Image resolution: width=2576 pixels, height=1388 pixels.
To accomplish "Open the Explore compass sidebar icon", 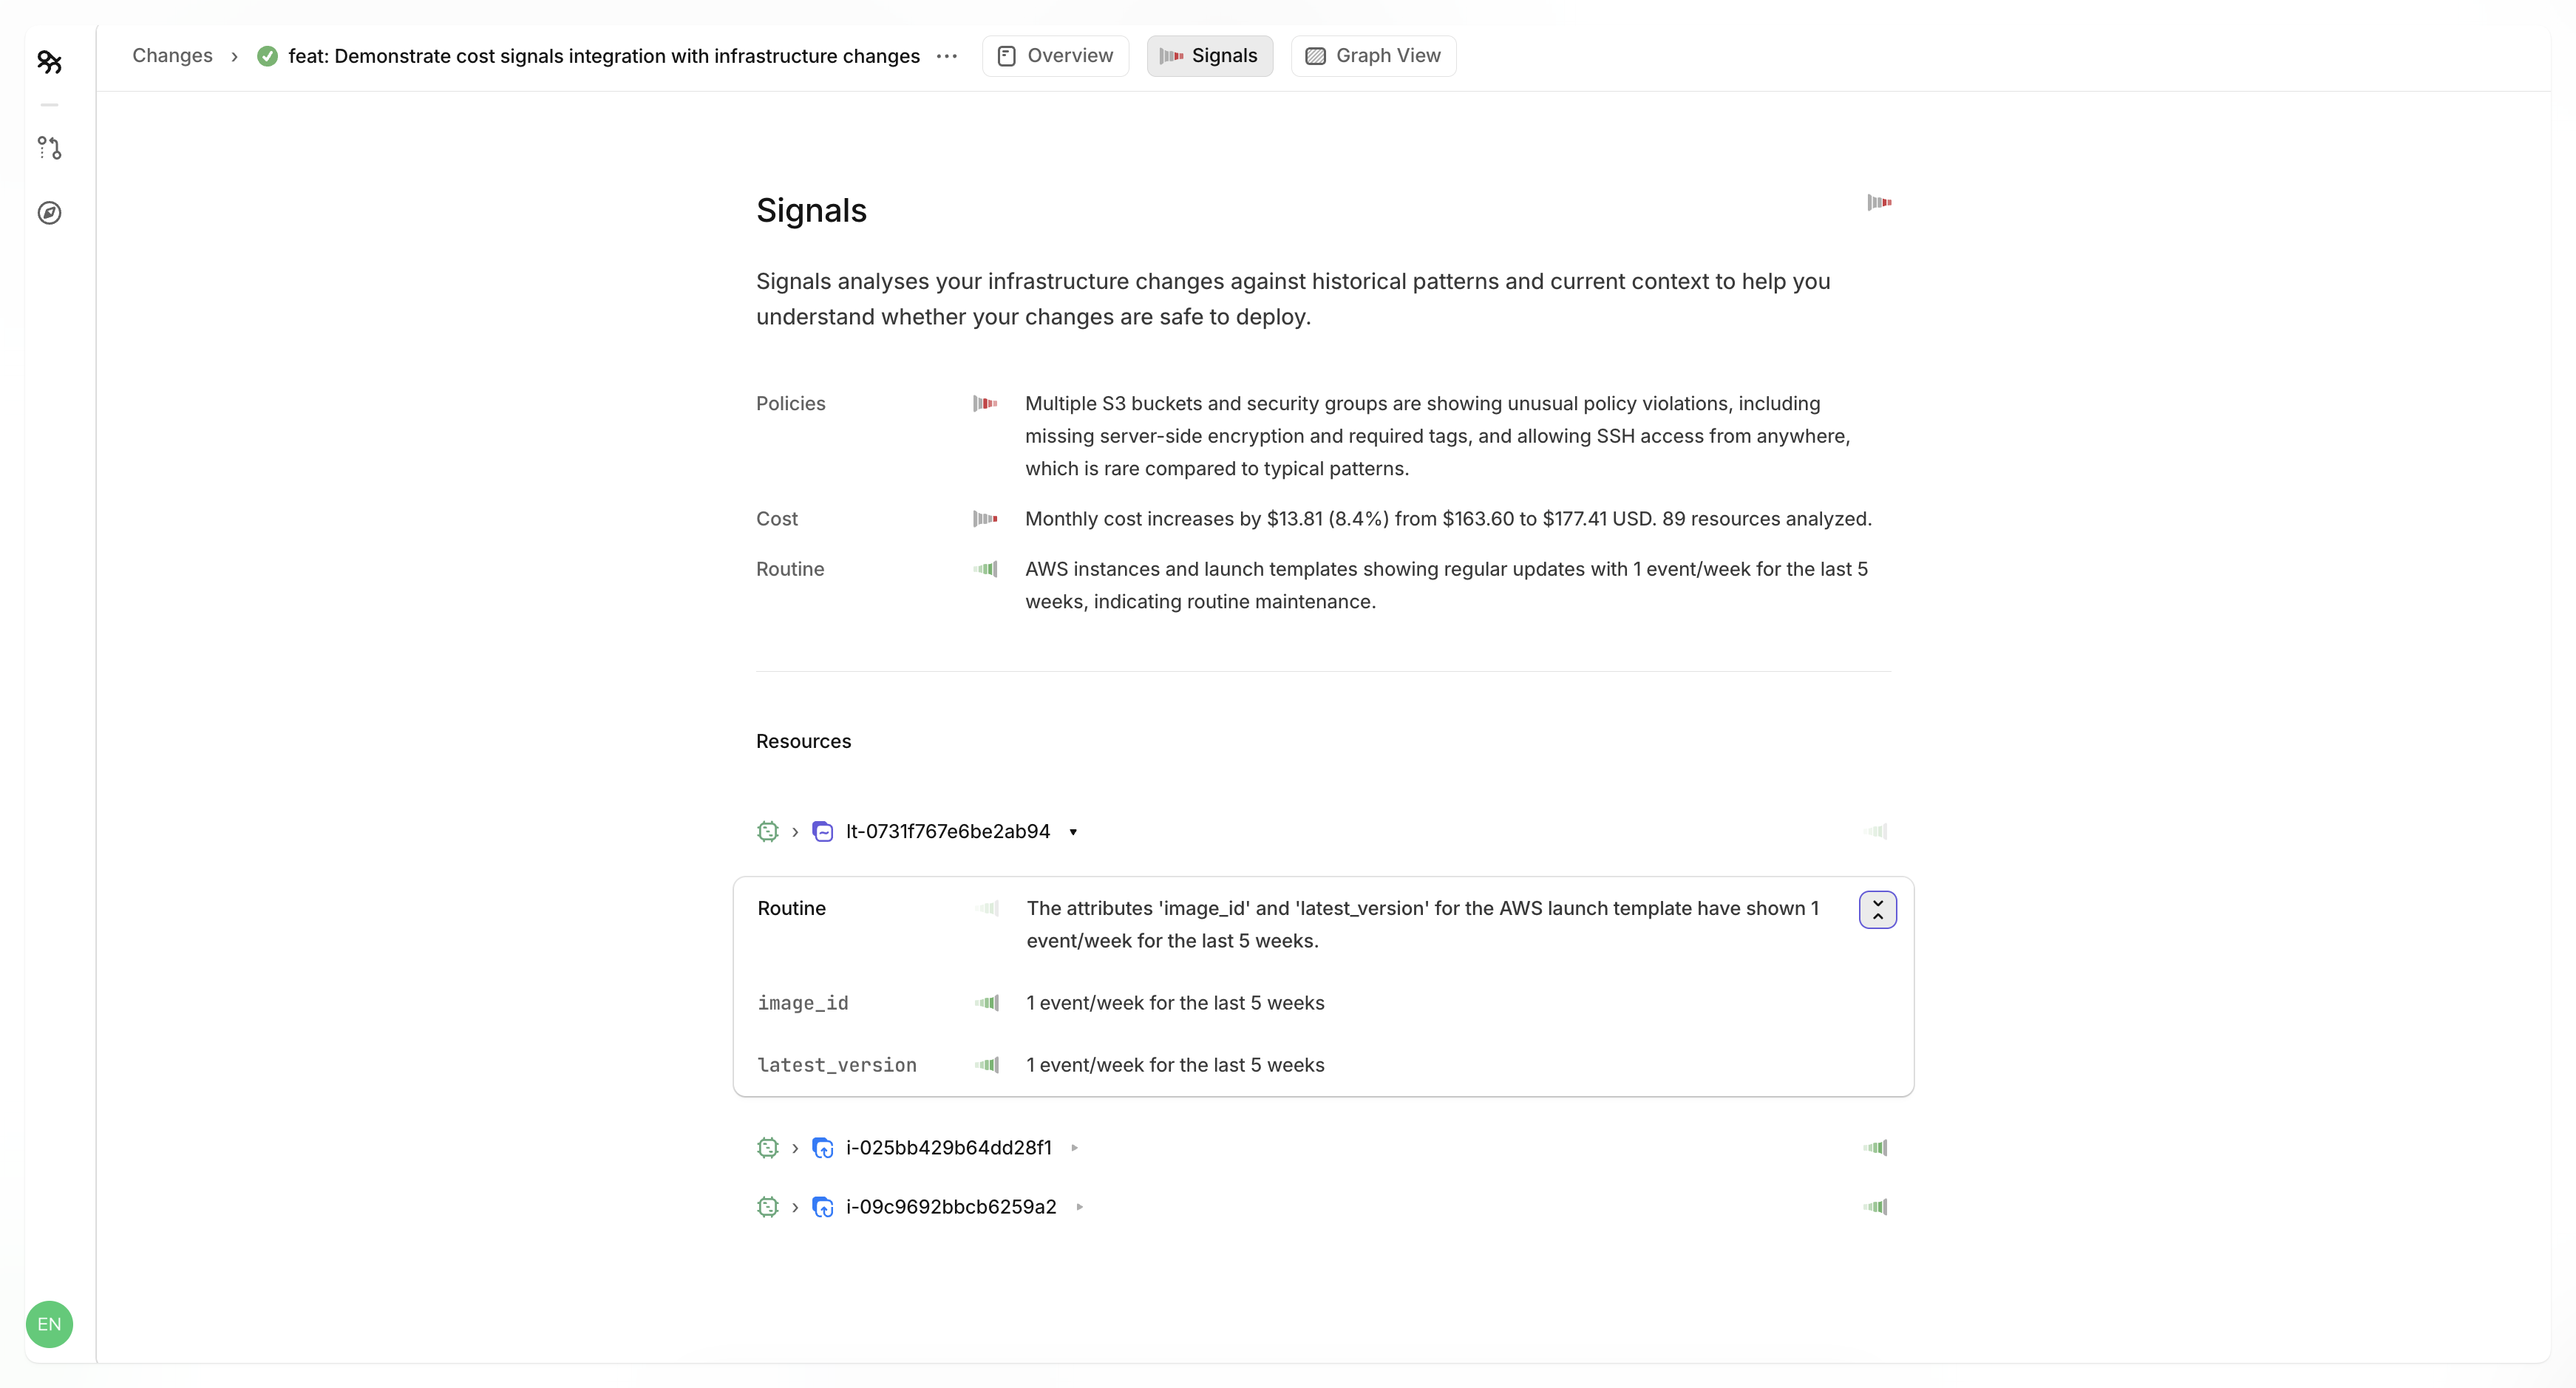I will [x=49, y=213].
